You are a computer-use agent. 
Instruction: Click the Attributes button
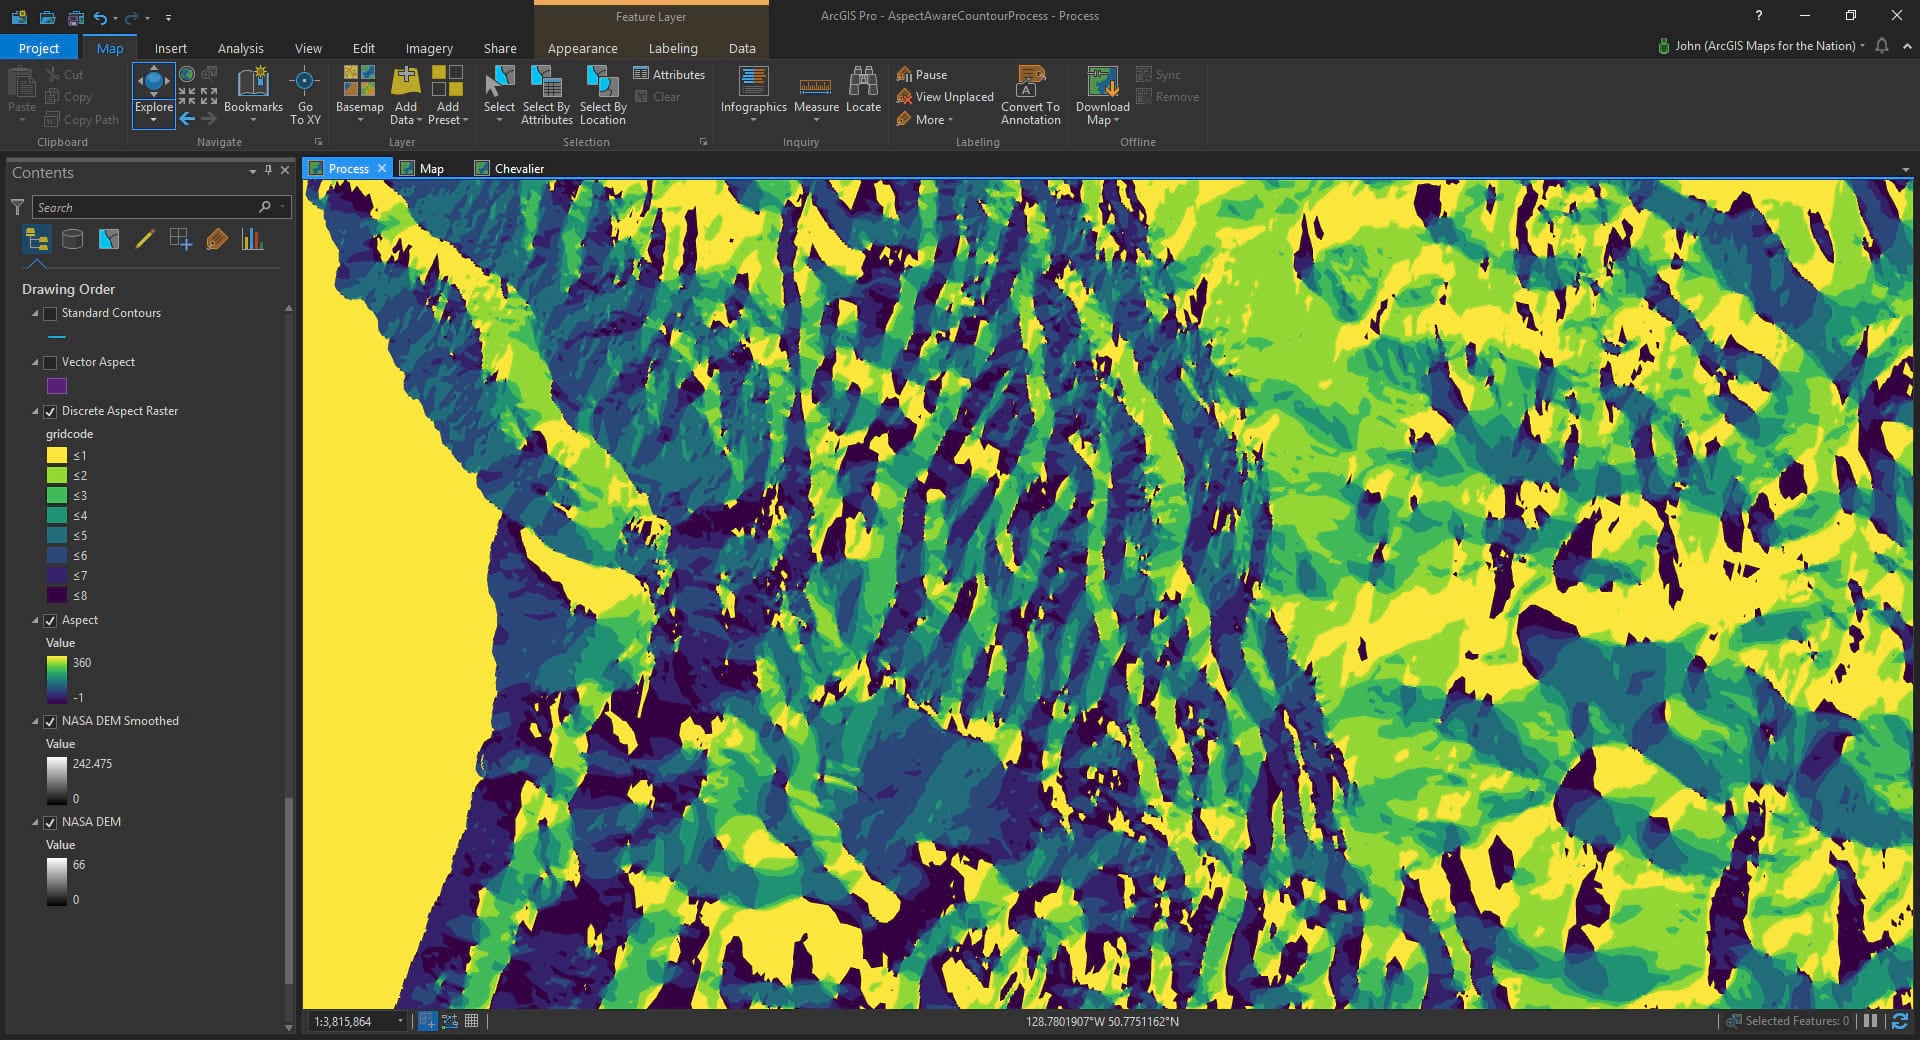point(669,74)
